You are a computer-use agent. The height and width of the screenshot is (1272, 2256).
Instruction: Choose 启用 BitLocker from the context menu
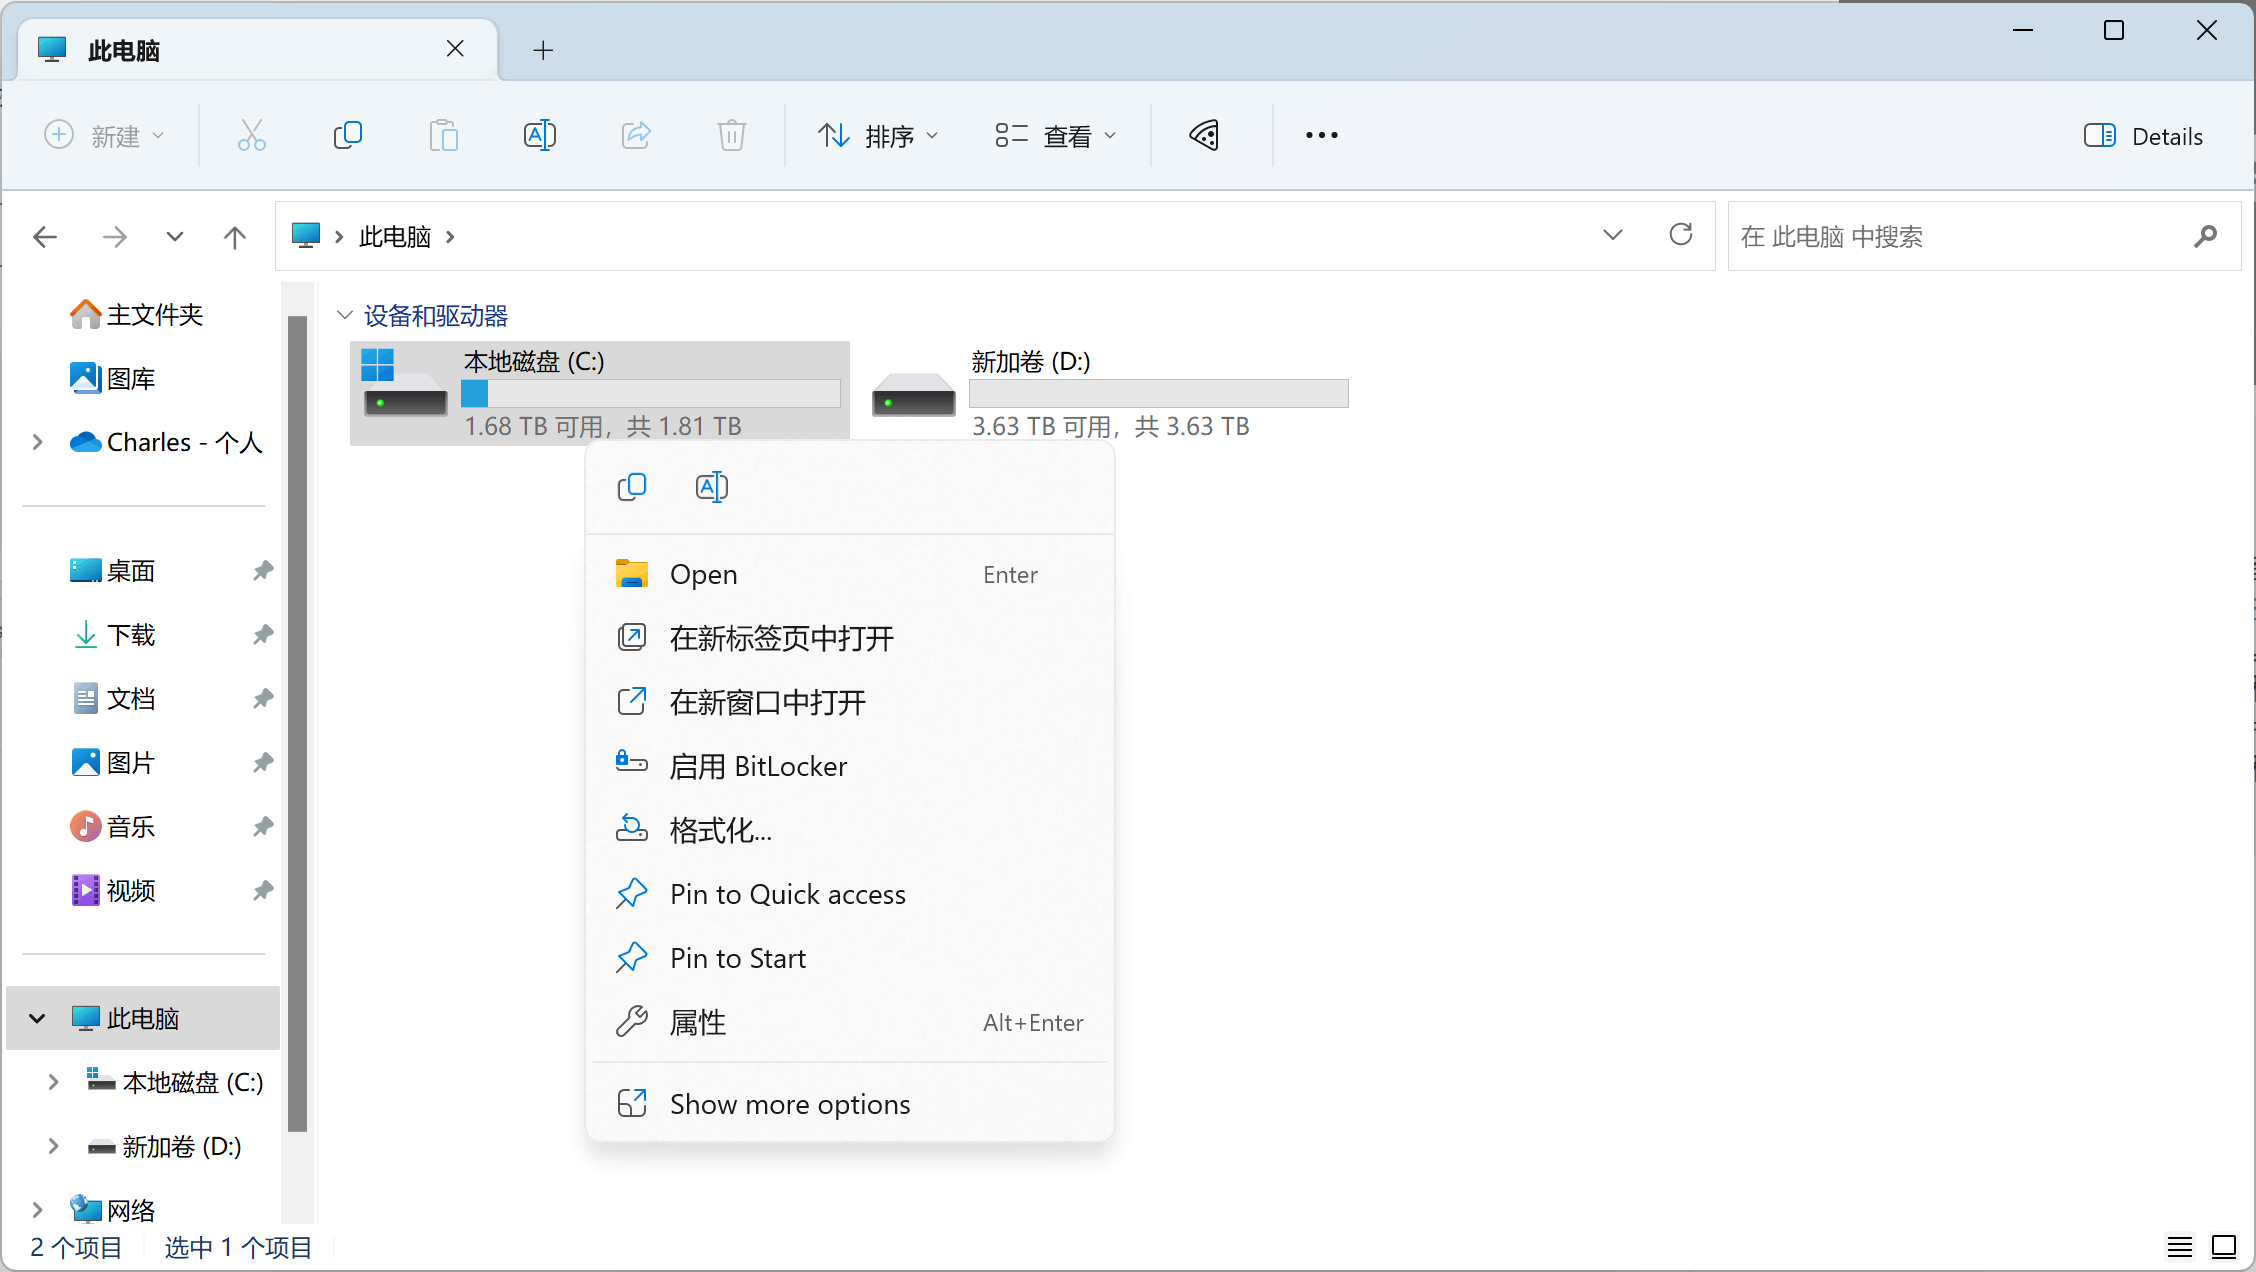click(760, 766)
